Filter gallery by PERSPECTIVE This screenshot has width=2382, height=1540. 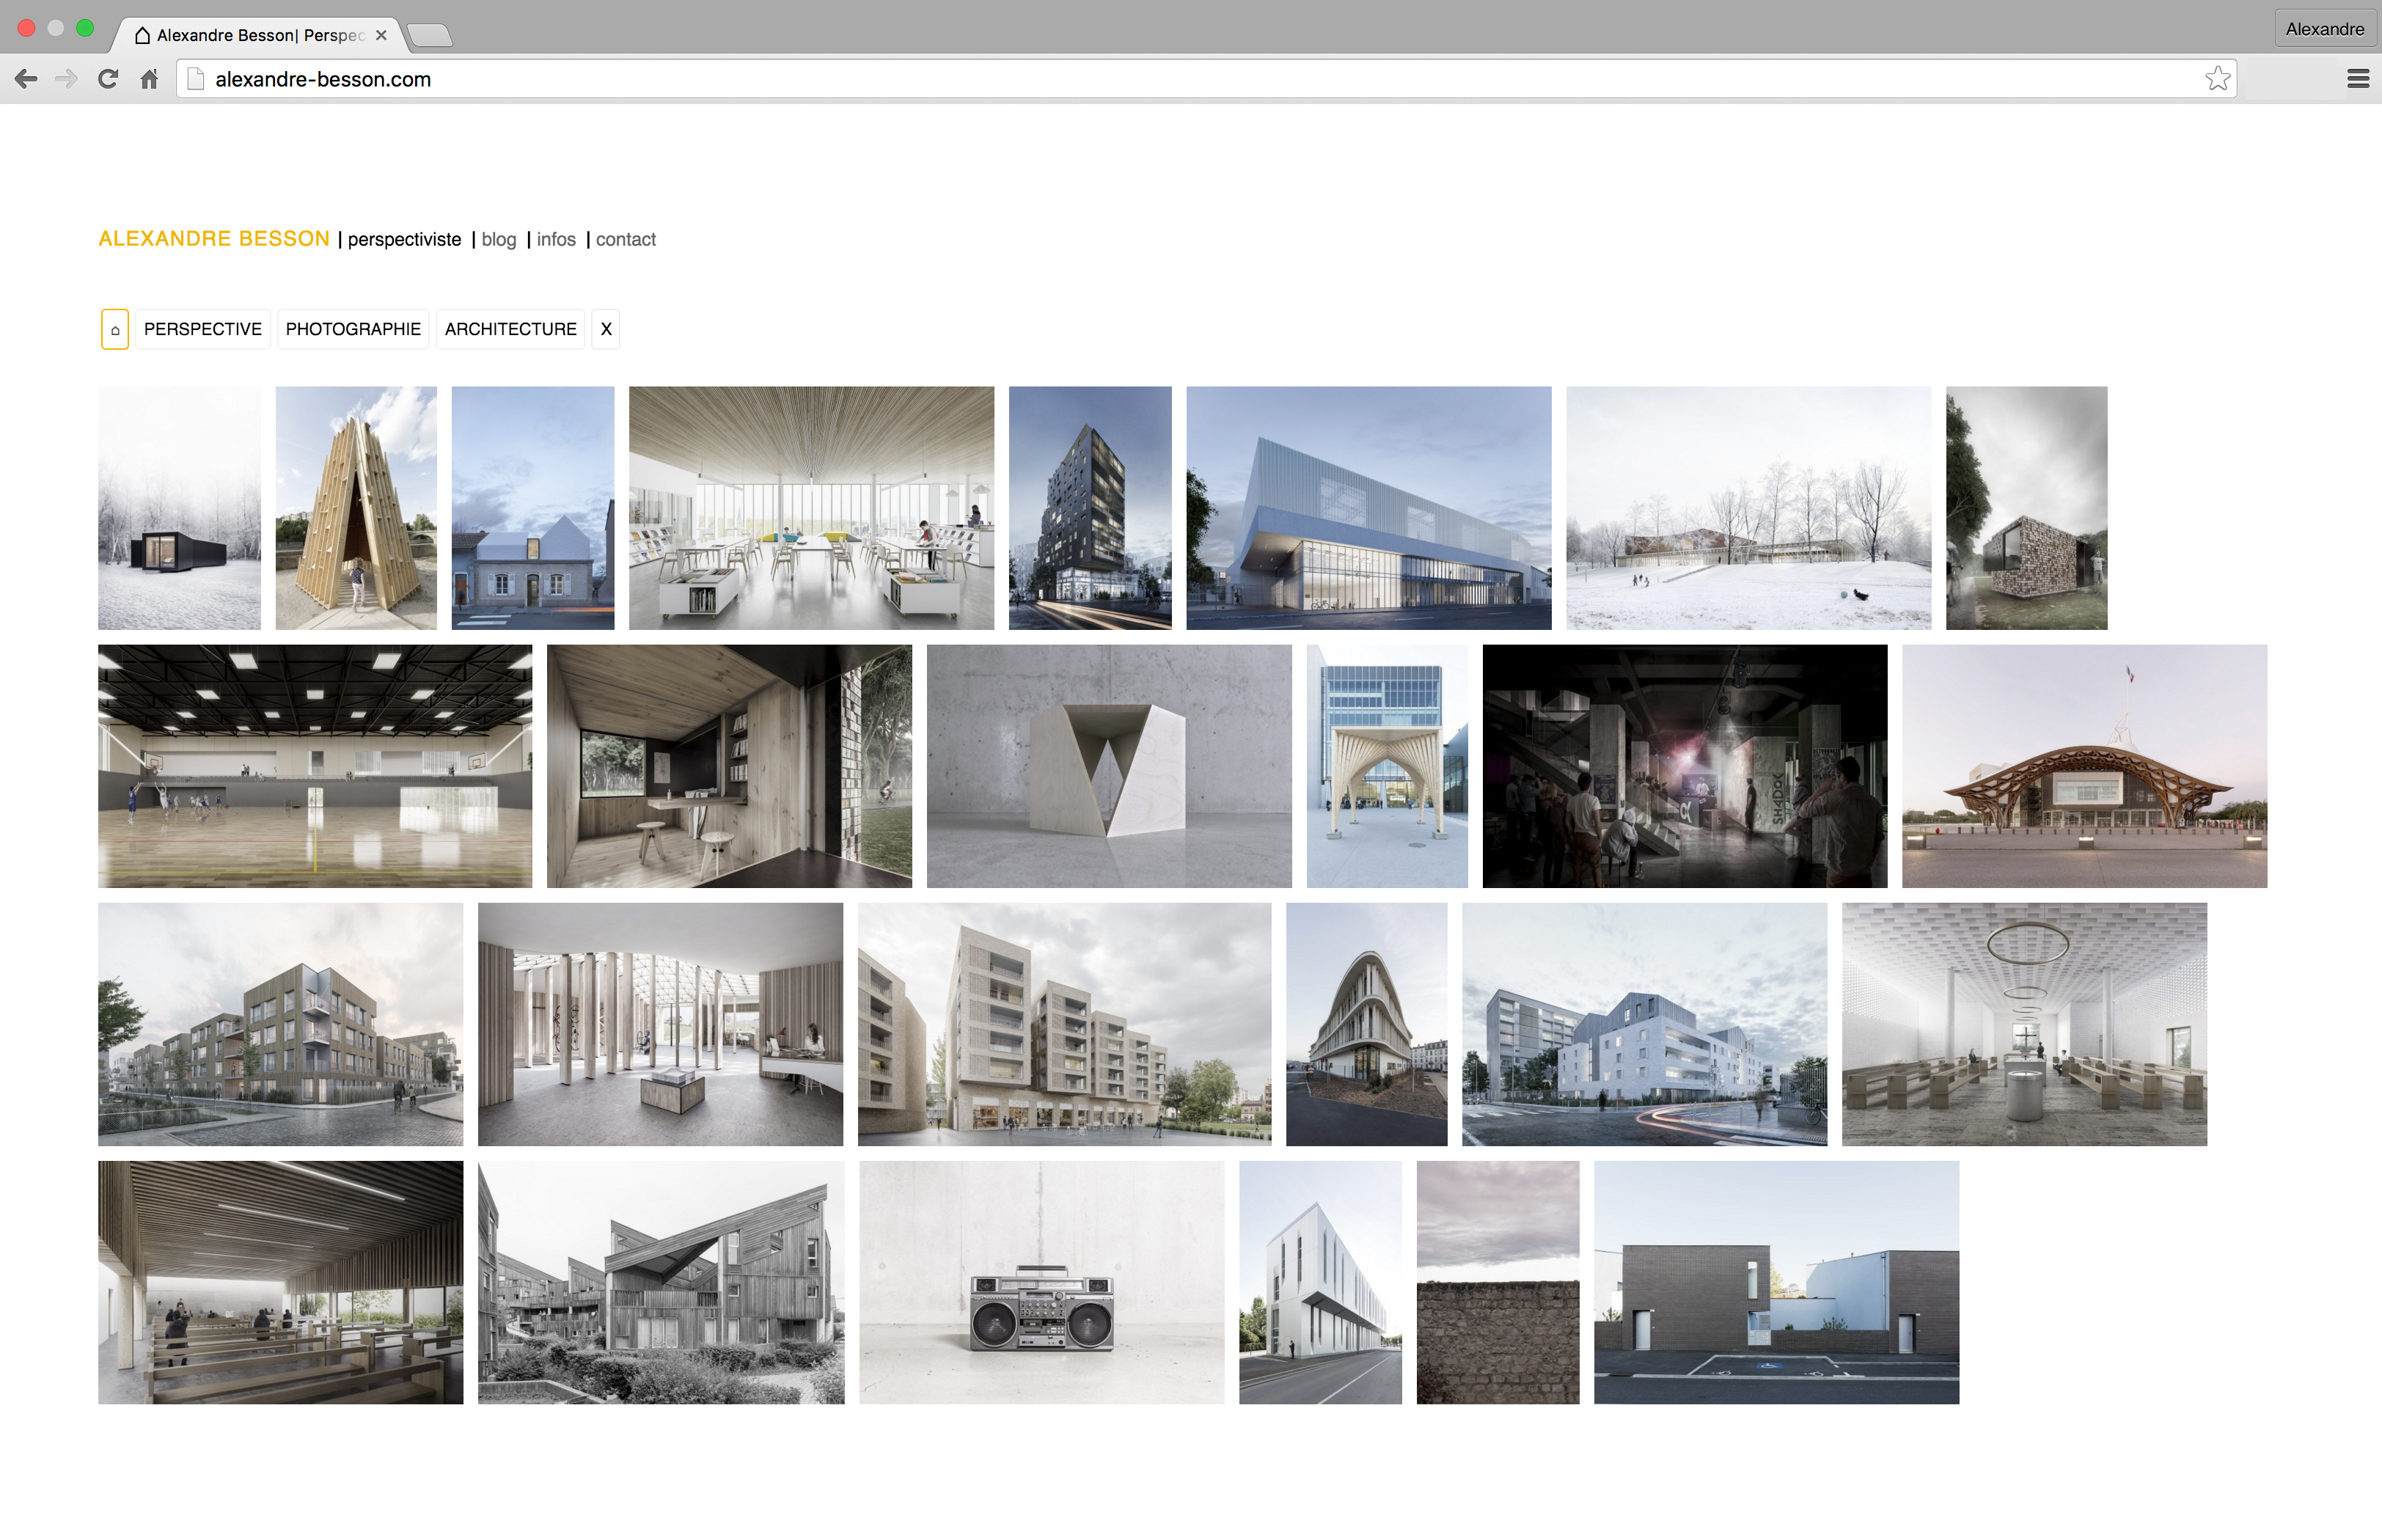coord(203,329)
